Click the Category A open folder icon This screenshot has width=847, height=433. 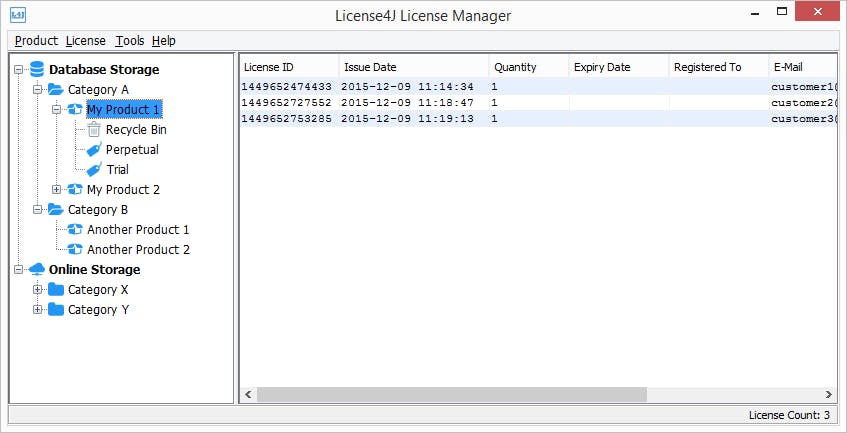[56, 90]
